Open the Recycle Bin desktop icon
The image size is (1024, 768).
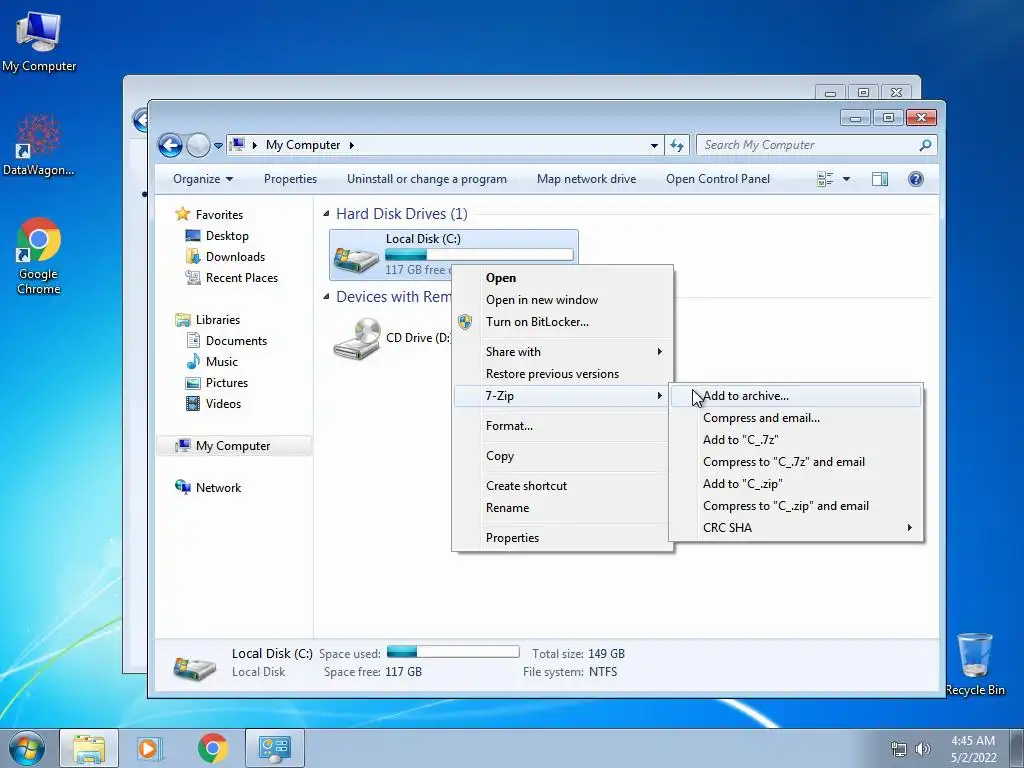coord(975,664)
